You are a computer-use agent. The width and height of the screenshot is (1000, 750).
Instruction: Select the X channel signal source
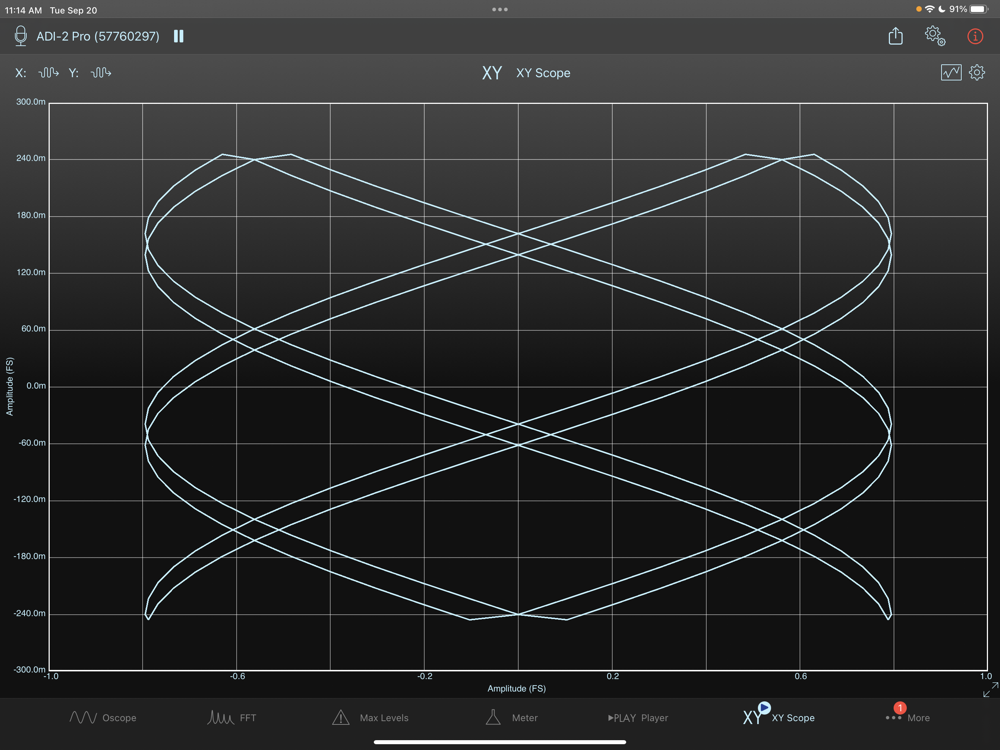pyautogui.click(x=49, y=73)
